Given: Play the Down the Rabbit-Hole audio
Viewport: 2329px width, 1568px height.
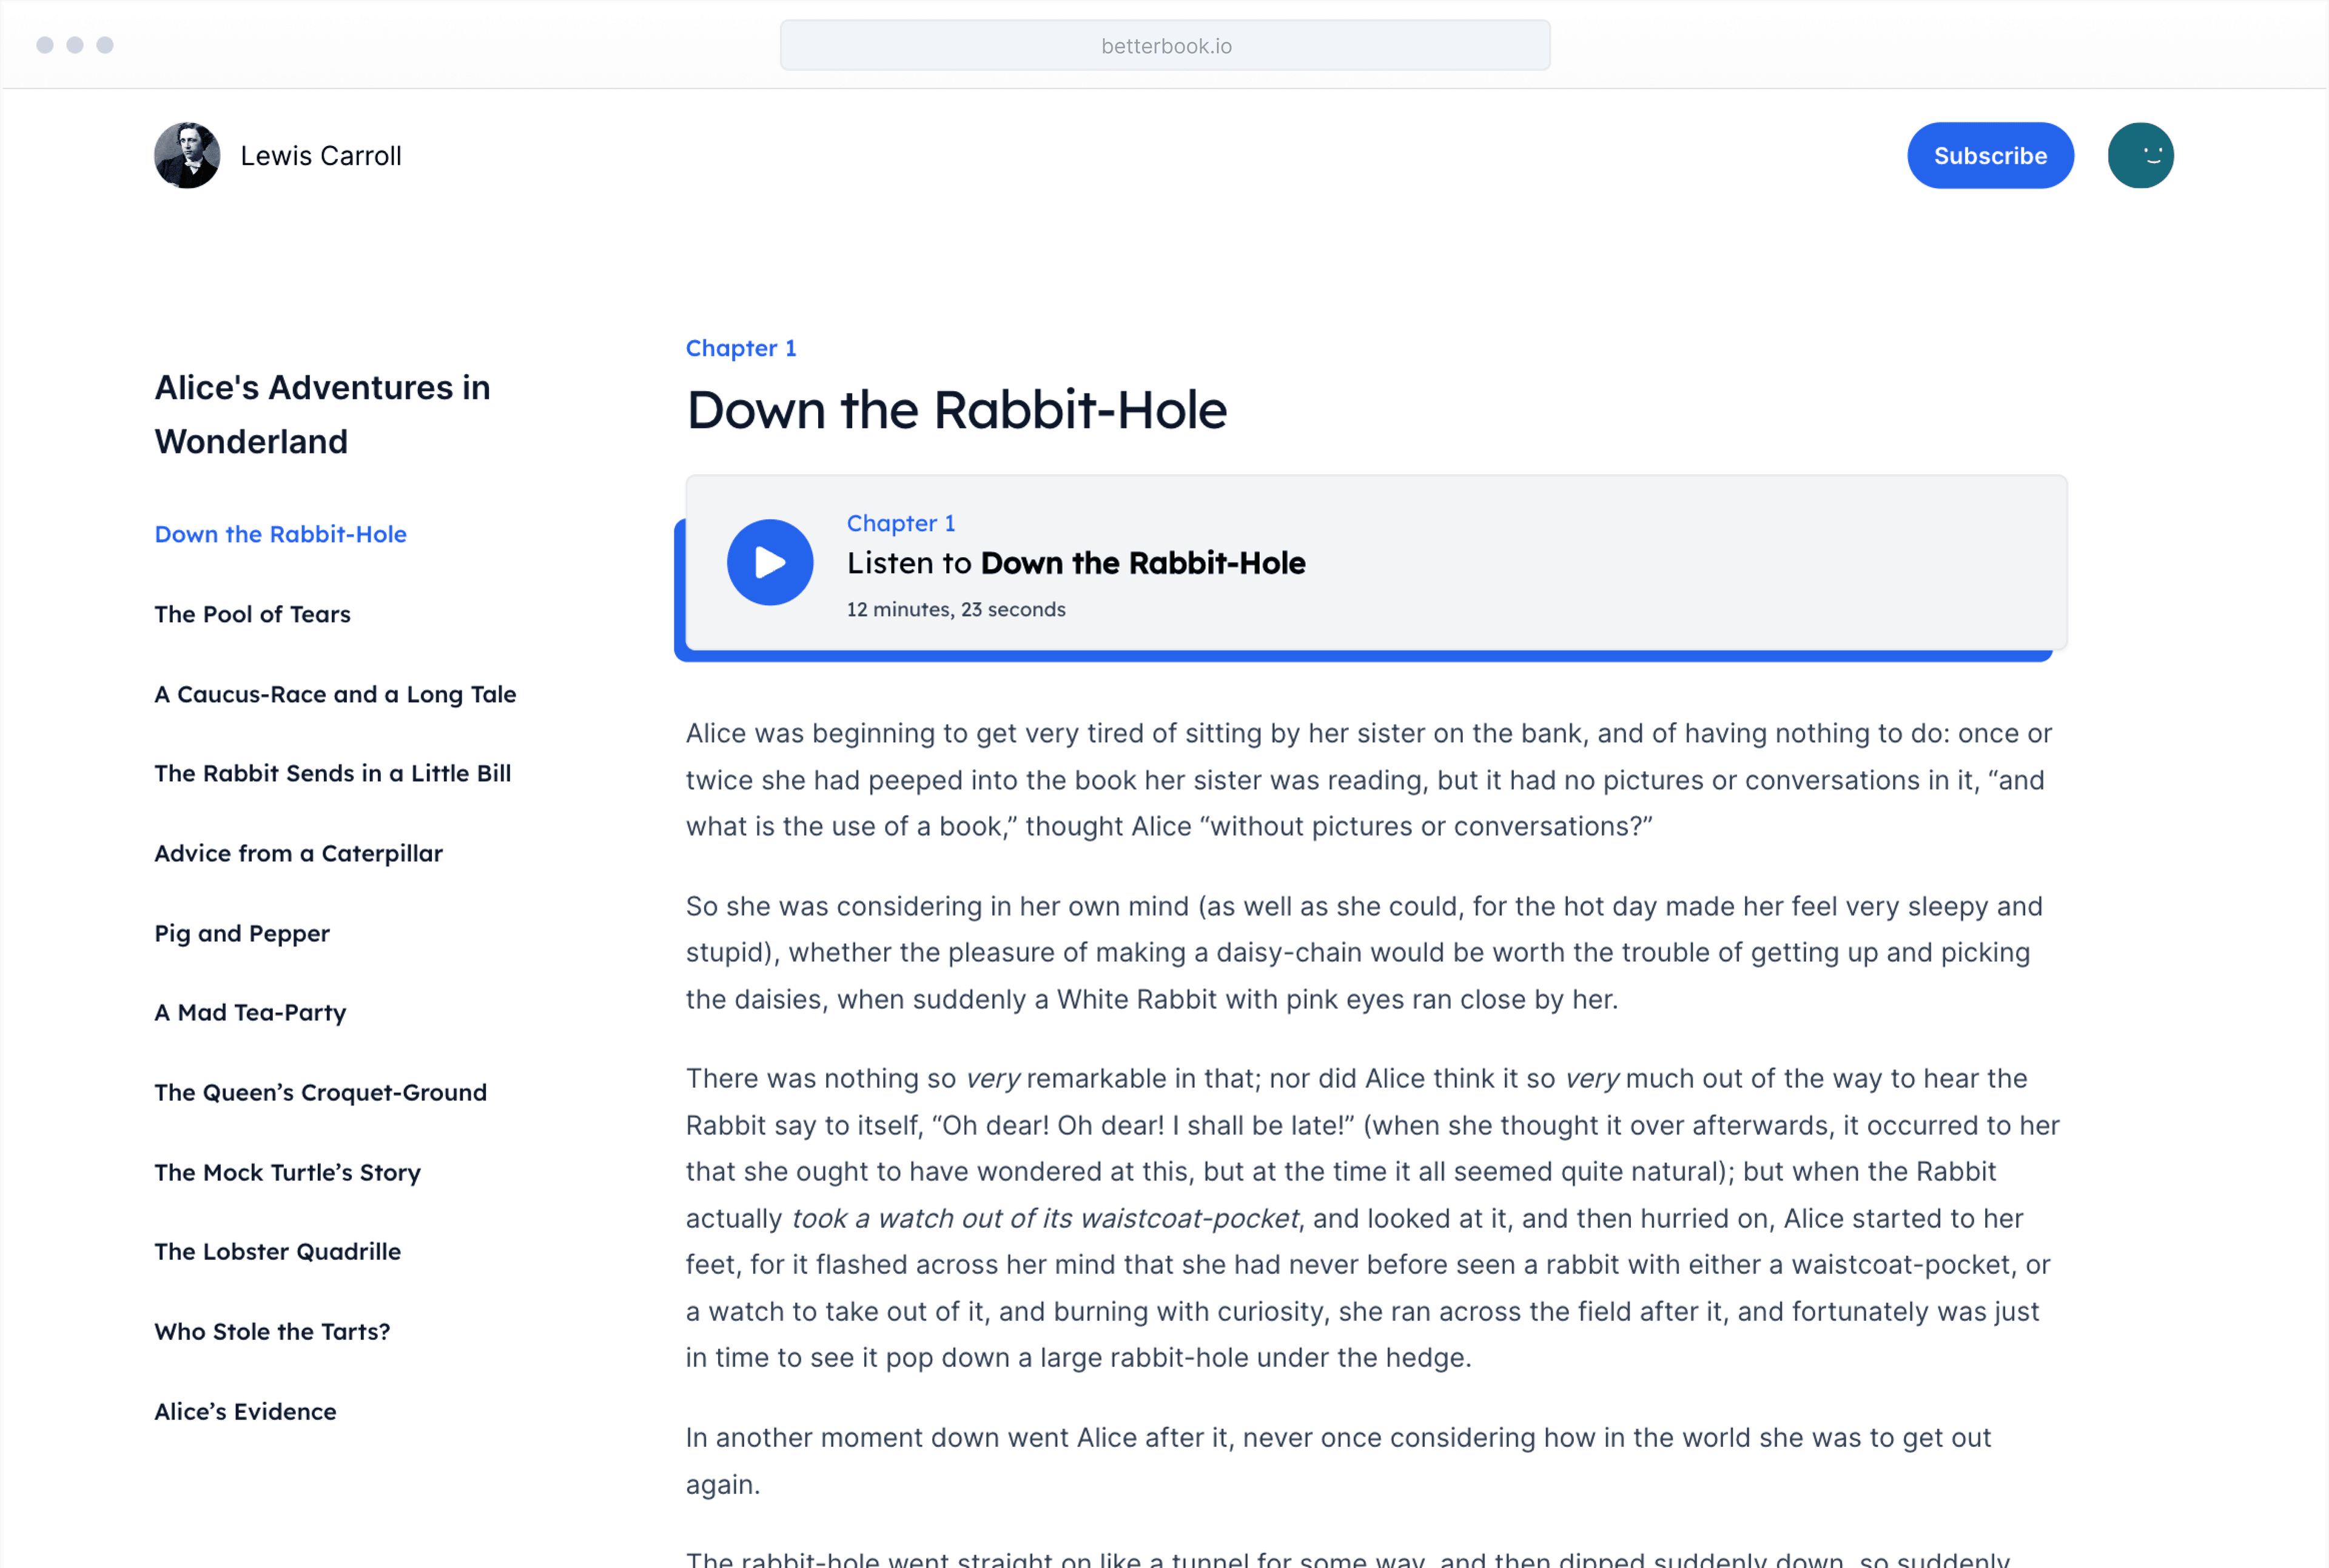Looking at the screenshot, I should (x=769, y=562).
